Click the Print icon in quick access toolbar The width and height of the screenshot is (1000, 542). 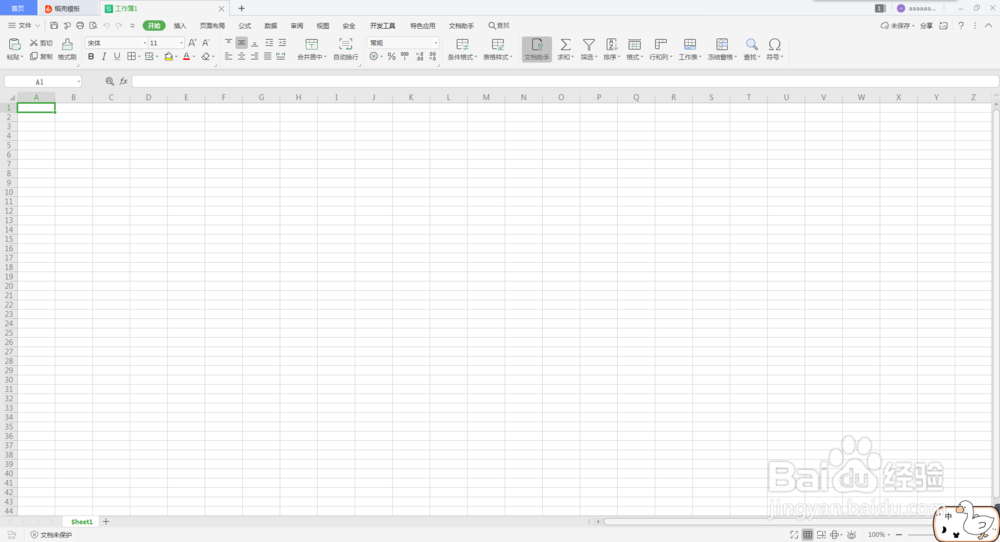coord(80,26)
